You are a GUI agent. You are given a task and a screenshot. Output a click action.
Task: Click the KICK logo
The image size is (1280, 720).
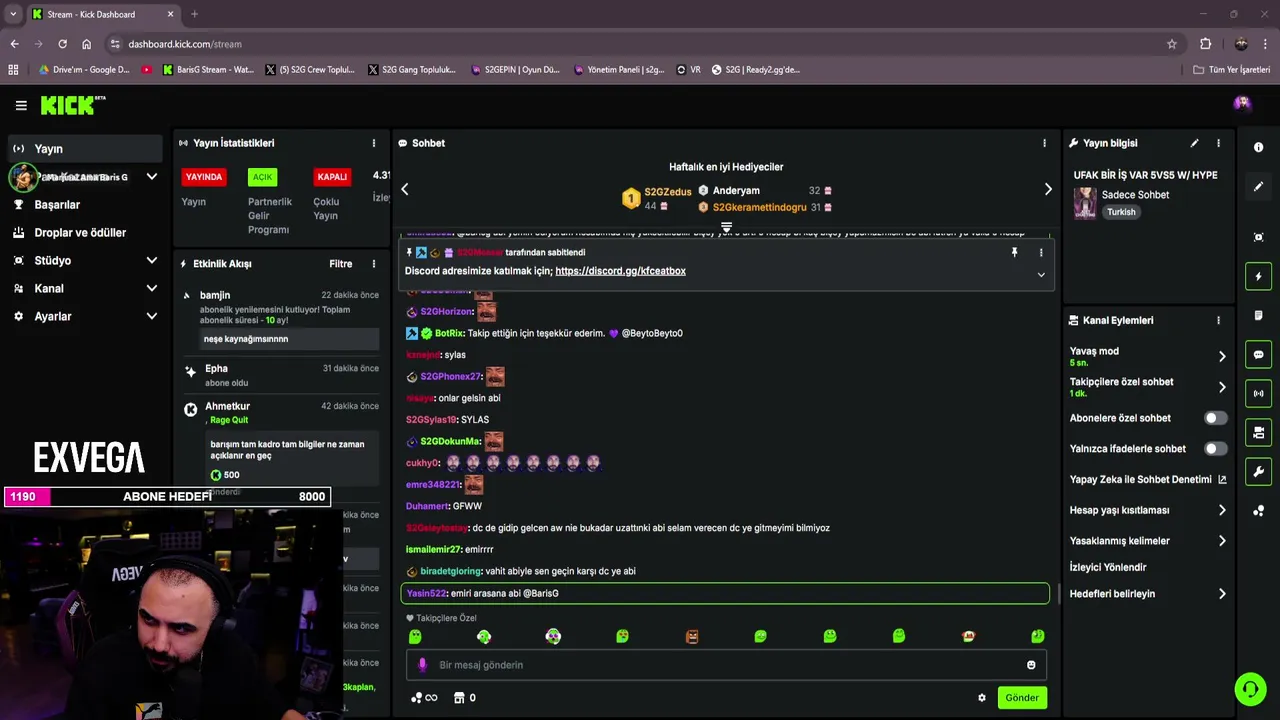[x=72, y=105]
